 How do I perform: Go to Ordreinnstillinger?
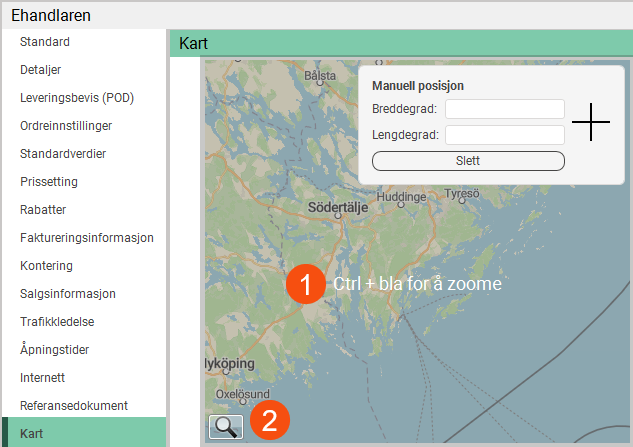66,126
